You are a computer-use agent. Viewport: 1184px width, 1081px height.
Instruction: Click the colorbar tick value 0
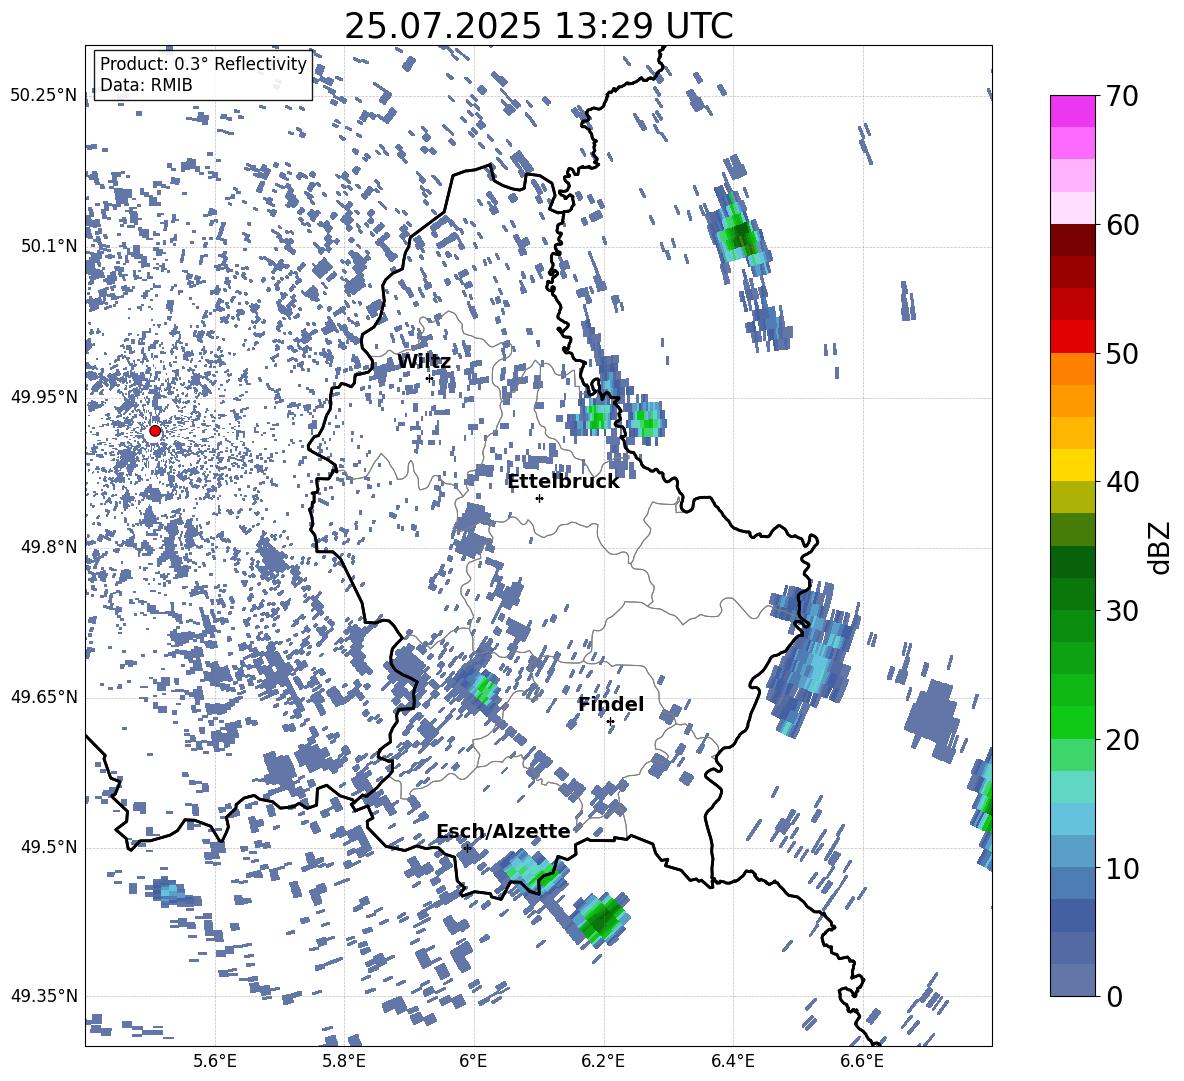click(1115, 996)
